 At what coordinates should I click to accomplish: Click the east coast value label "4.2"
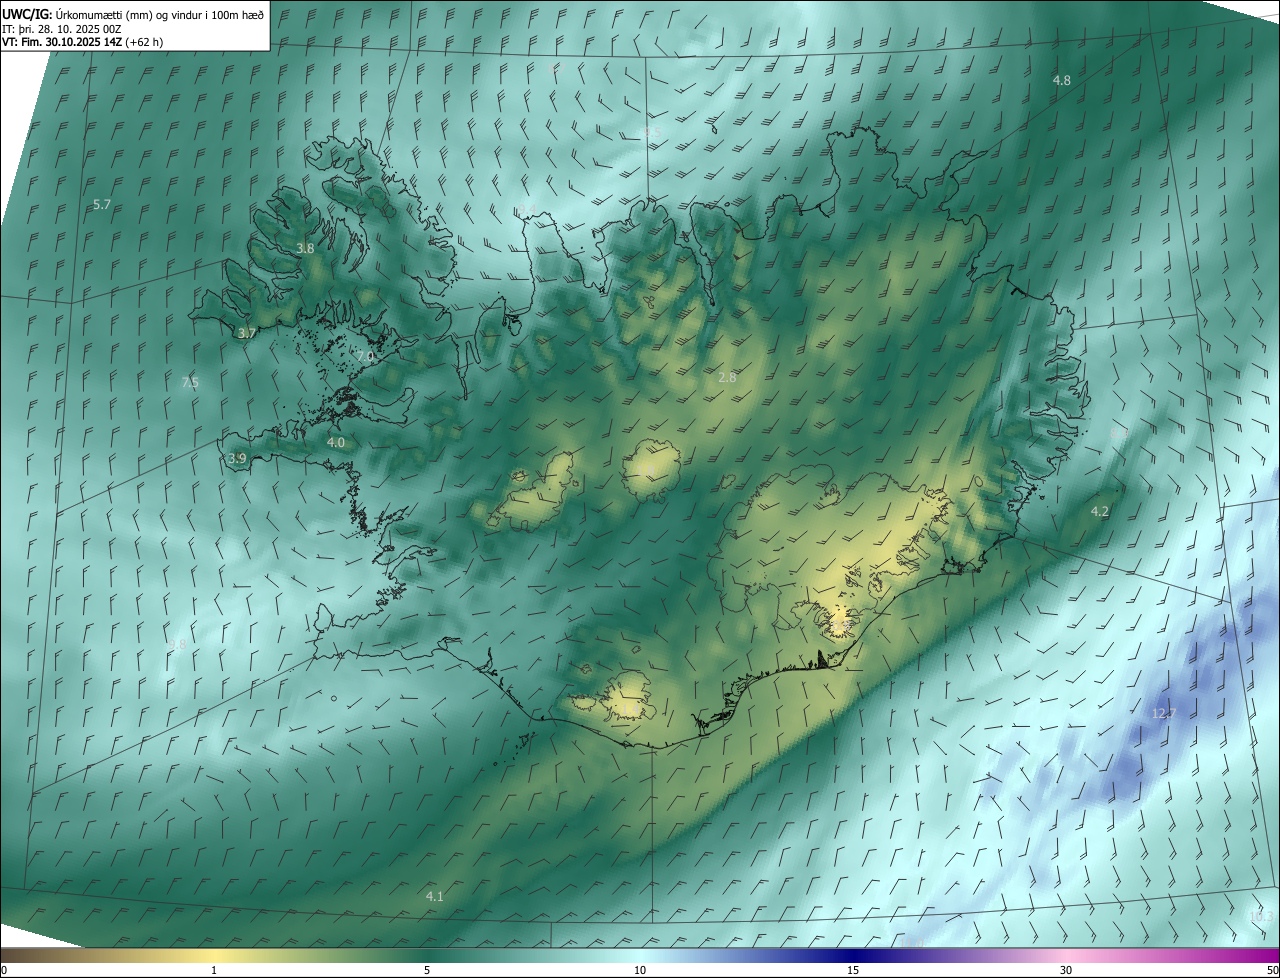(1100, 511)
